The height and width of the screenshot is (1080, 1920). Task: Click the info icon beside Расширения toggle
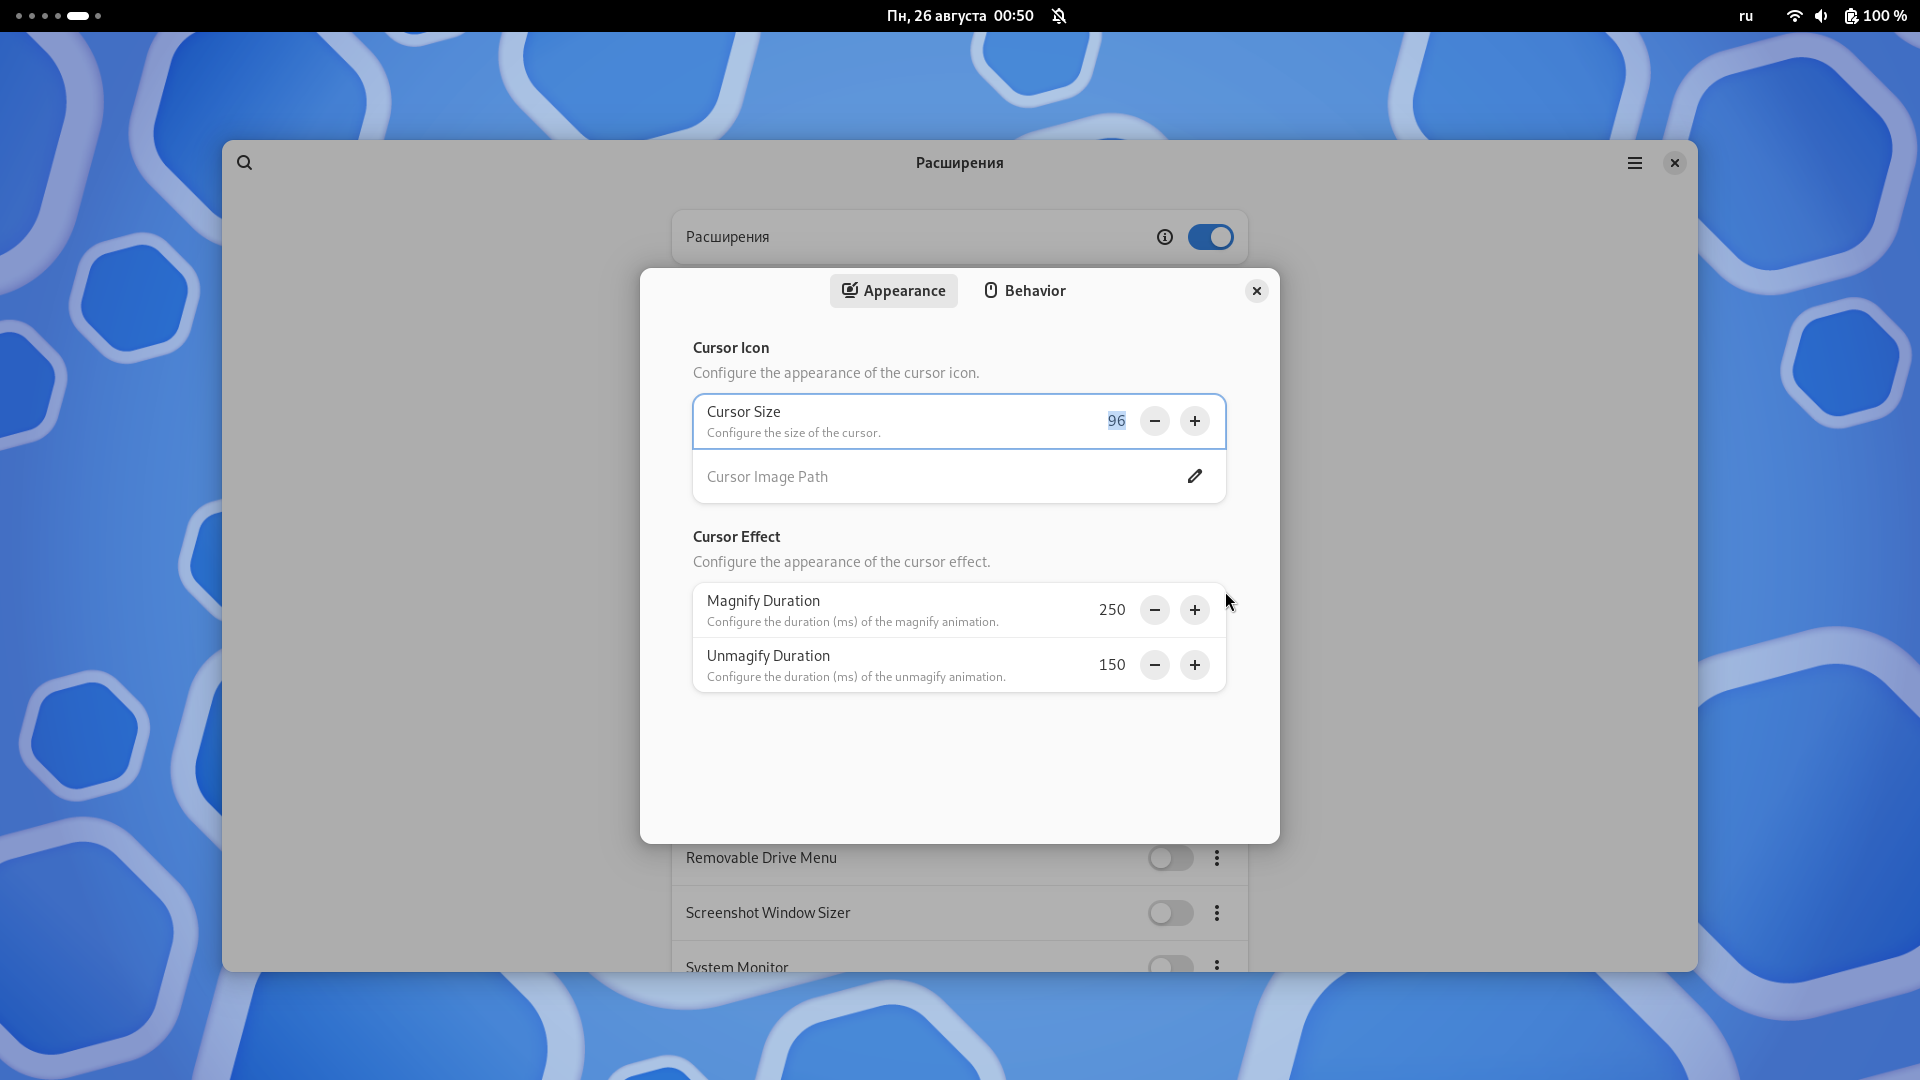1165,237
